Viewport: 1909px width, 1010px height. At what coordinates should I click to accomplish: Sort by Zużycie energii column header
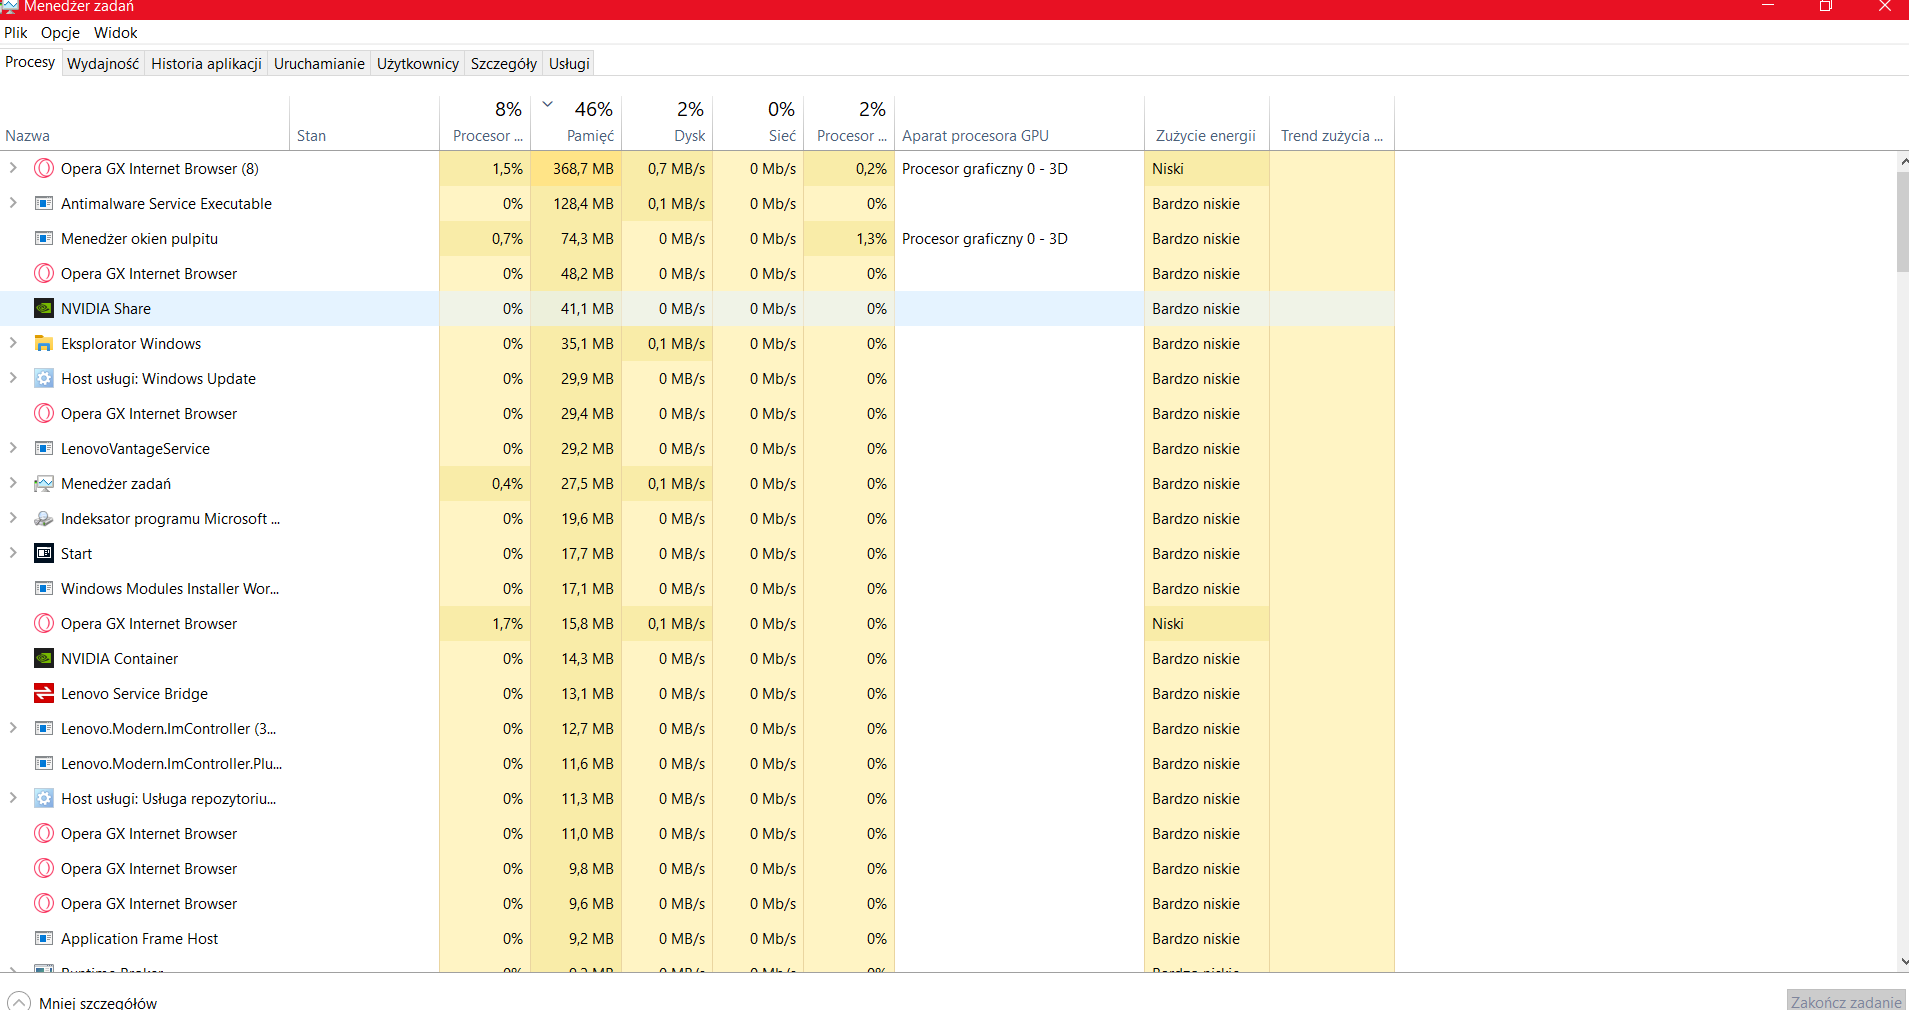coord(1207,123)
